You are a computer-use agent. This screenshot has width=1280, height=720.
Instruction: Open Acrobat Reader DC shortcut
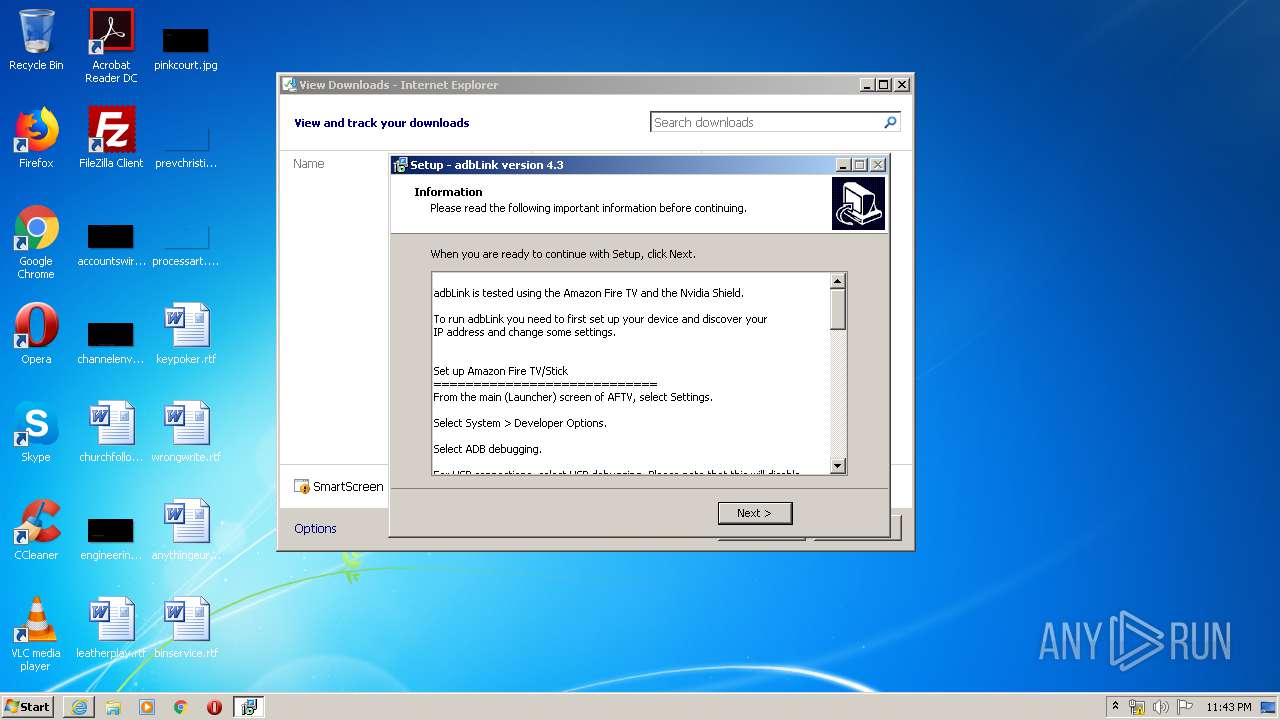click(x=111, y=46)
